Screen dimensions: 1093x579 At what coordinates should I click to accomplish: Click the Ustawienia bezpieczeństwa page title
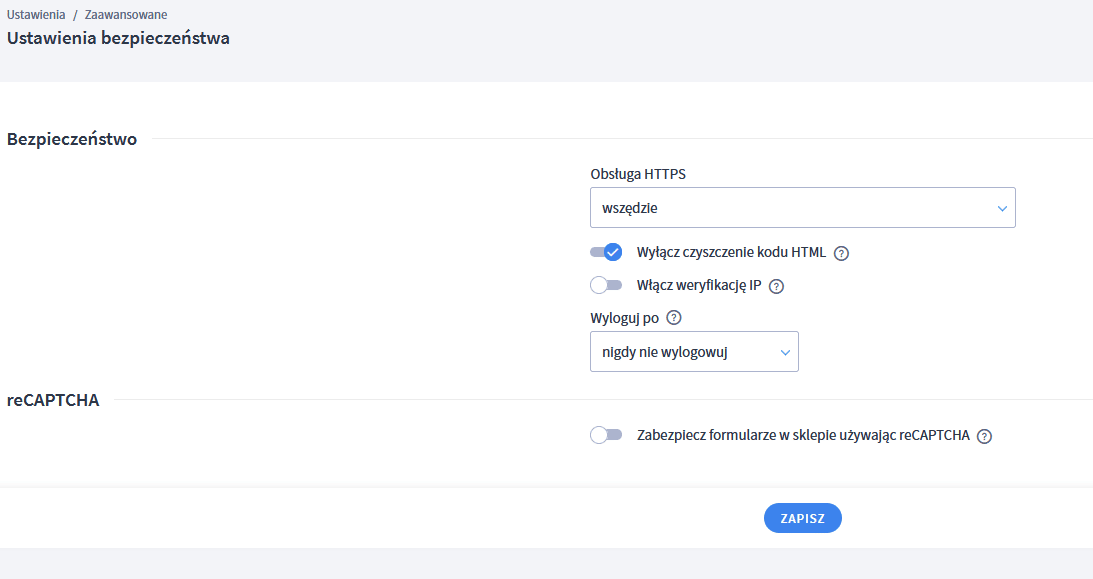[118, 38]
